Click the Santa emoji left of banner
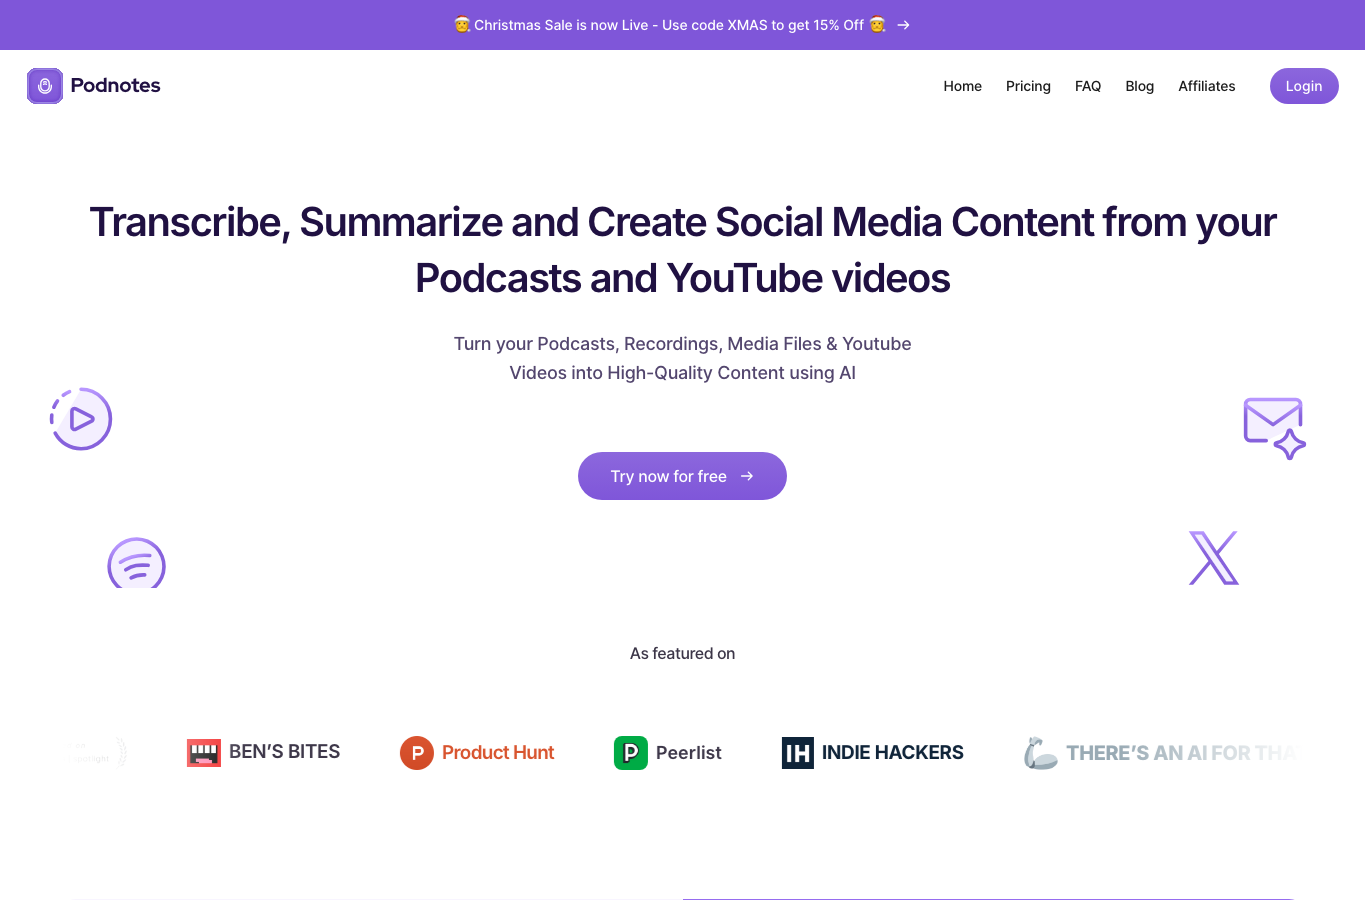Image resolution: width=1365 pixels, height=900 pixels. [x=462, y=25]
